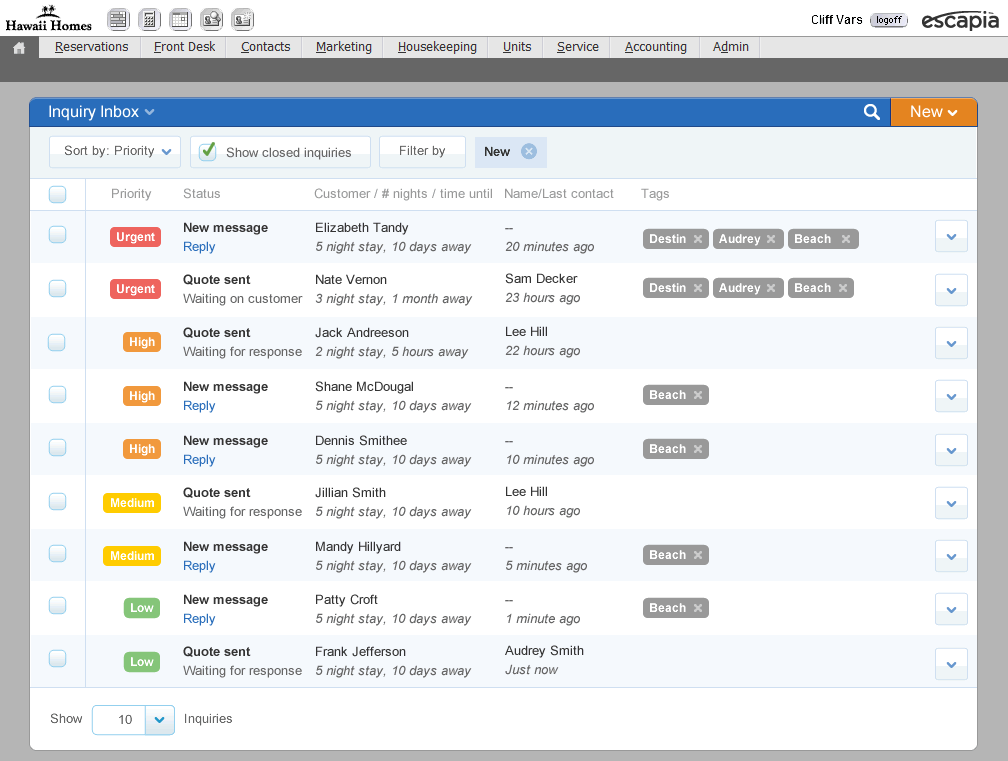Open the Show 10 inquiries dropdown
The width and height of the screenshot is (1008, 761).
160,720
